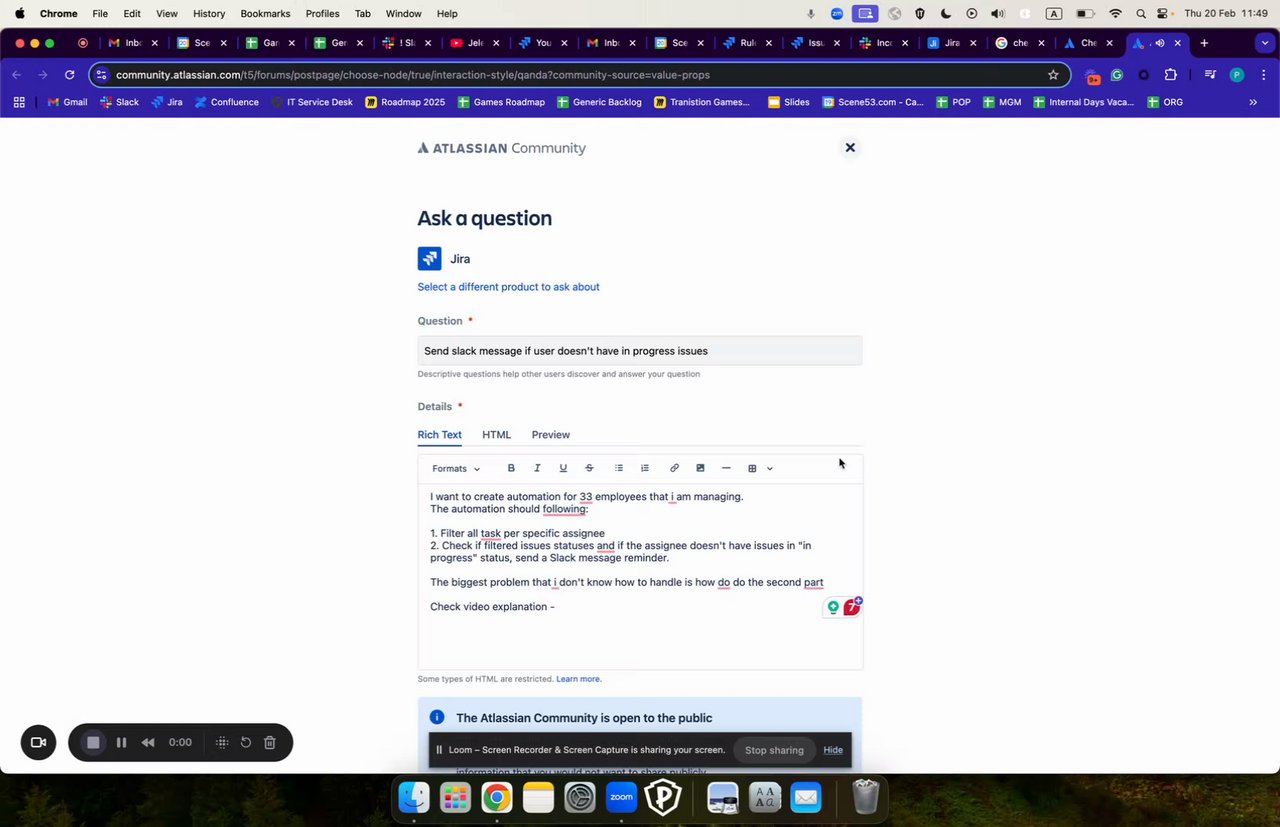Switch to the HTML tab
Image resolution: width=1280 pixels, height=827 pixels.
click(x=496, y=435)
